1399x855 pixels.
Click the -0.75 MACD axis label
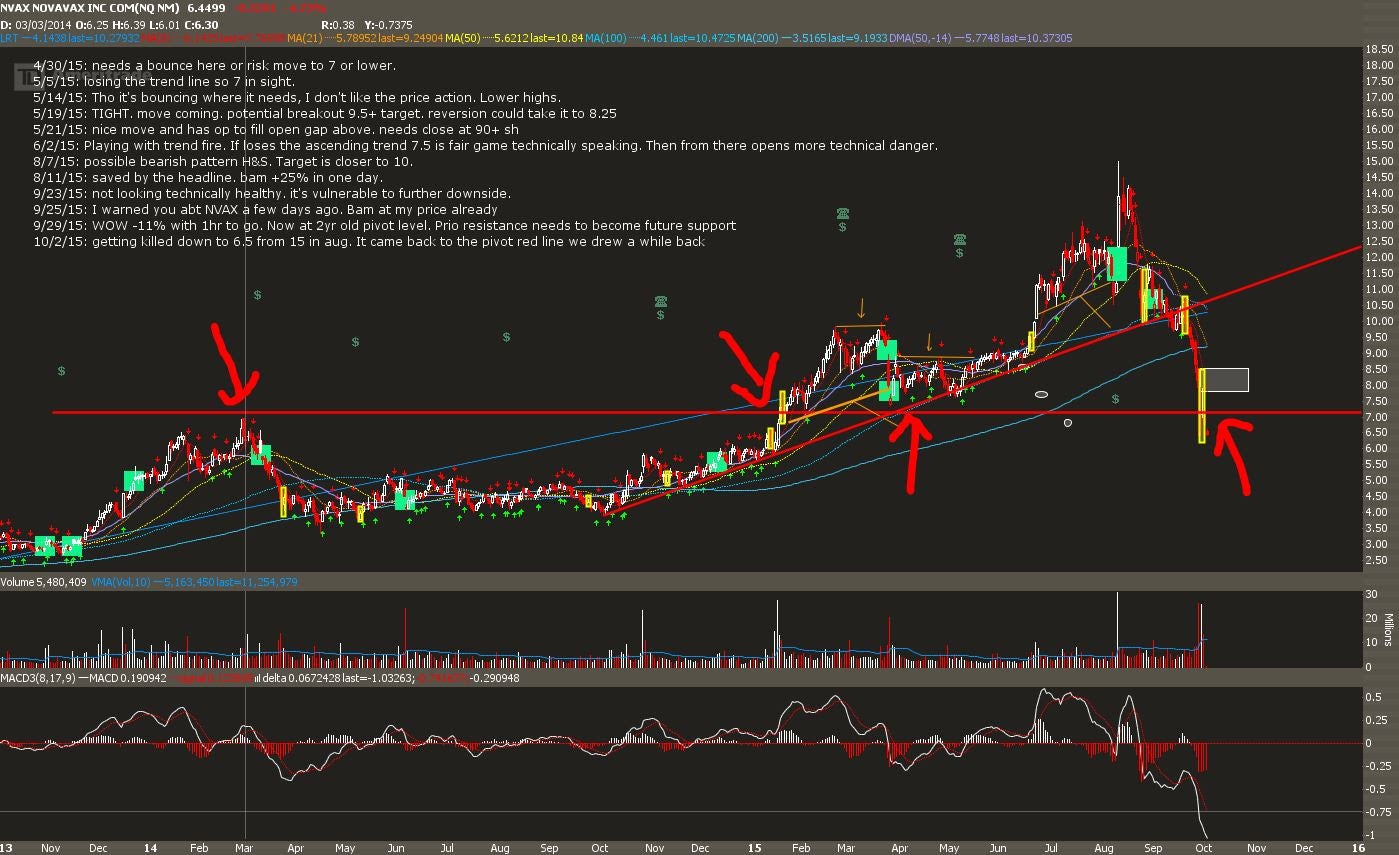tap(1378, 811)
